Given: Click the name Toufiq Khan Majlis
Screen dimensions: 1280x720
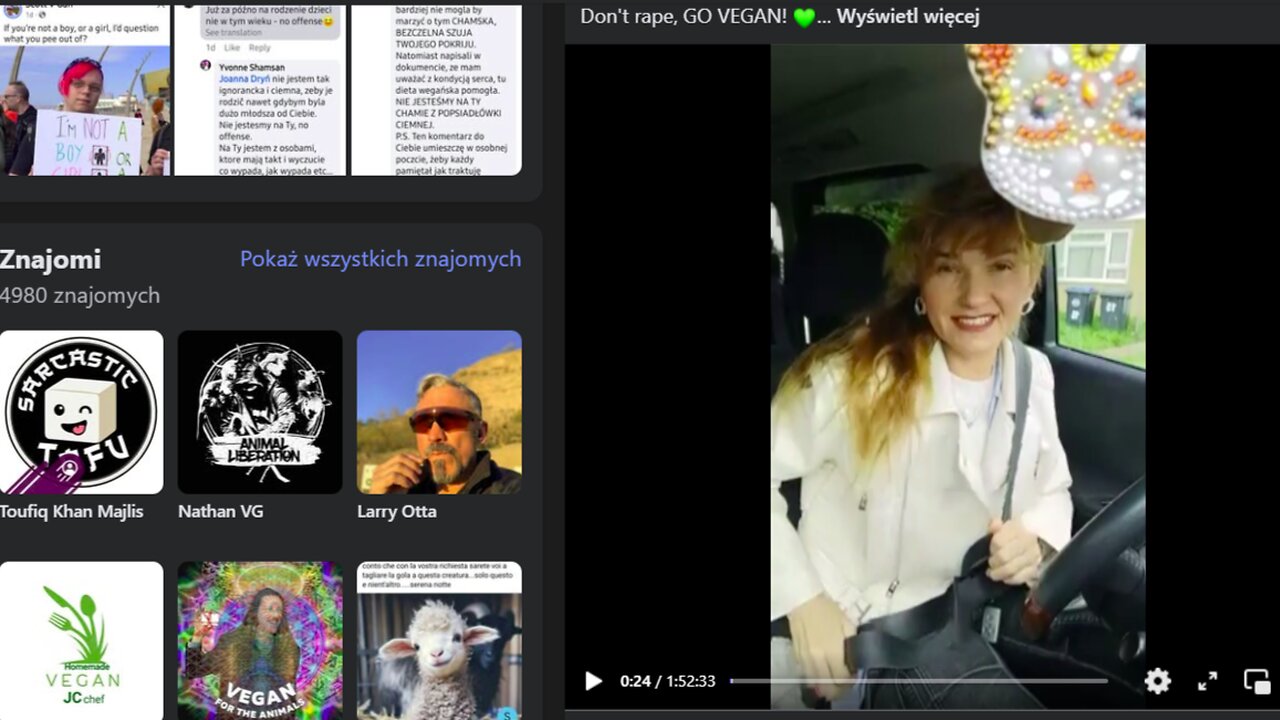Looking at the screenshot, I should click(72, 511).
